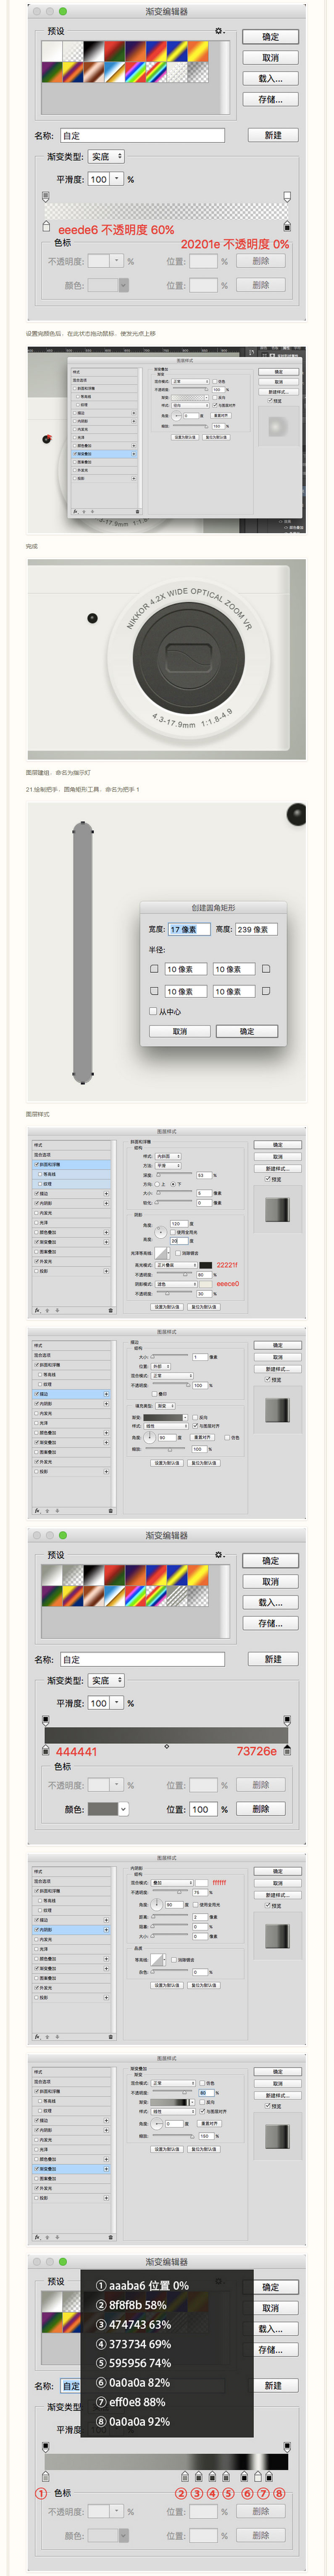Image resolution: width=334 pixels, height=2576 pixels.
Task: Click 取消 in rounded rectangle dialog
Action: pyautogui.click(x=179, y=1031)
